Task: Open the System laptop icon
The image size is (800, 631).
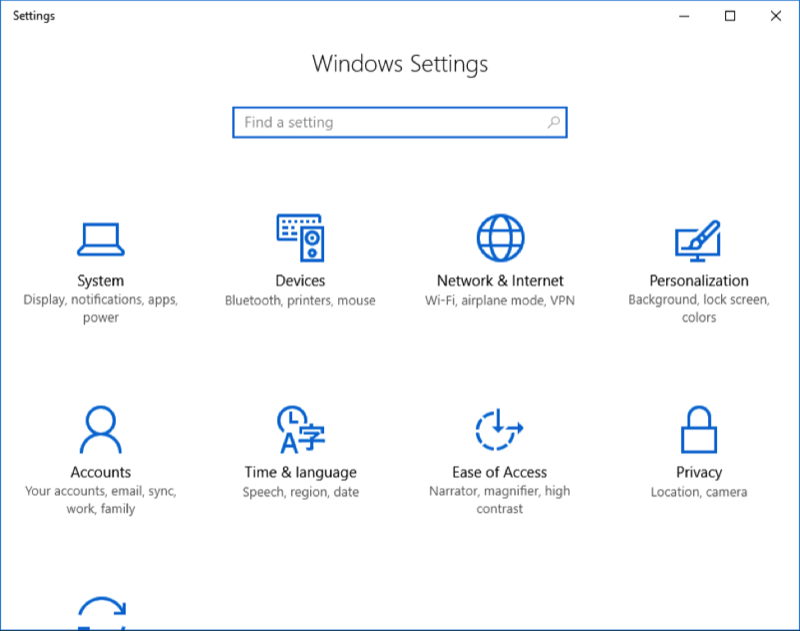Action: click(101, 239)
